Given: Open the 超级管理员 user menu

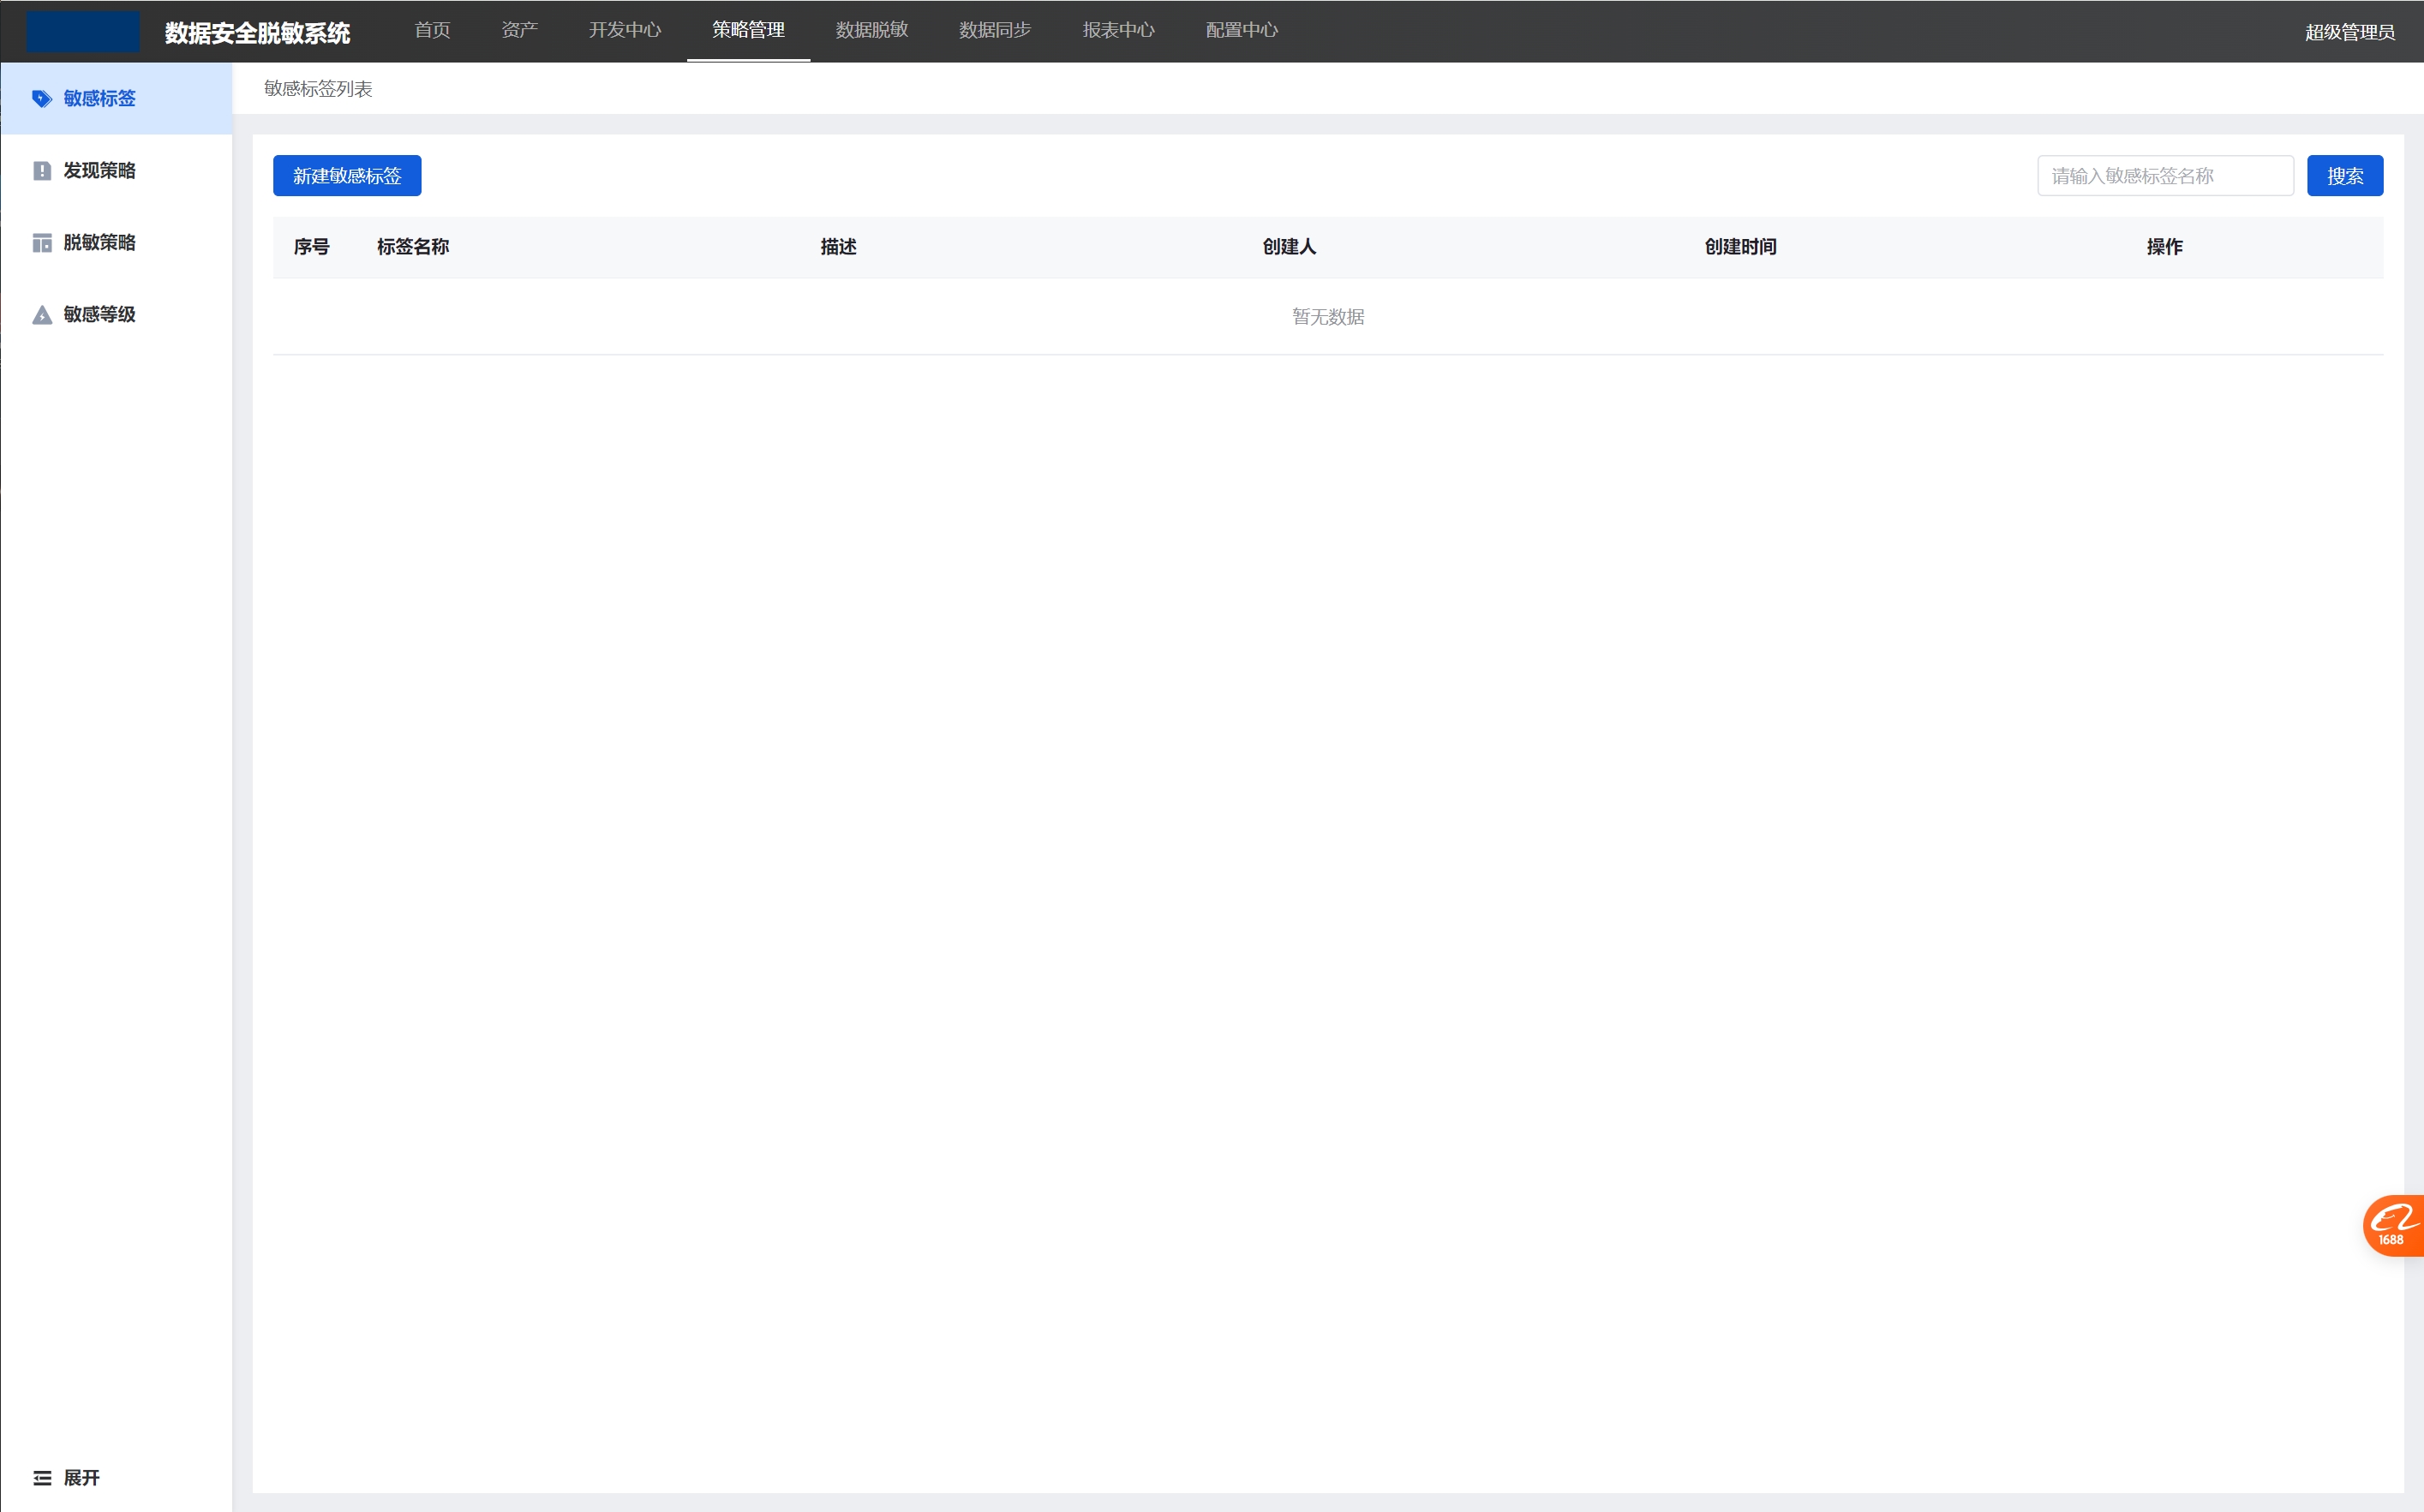Looking at the screenshot, I should pos(2349,32).
